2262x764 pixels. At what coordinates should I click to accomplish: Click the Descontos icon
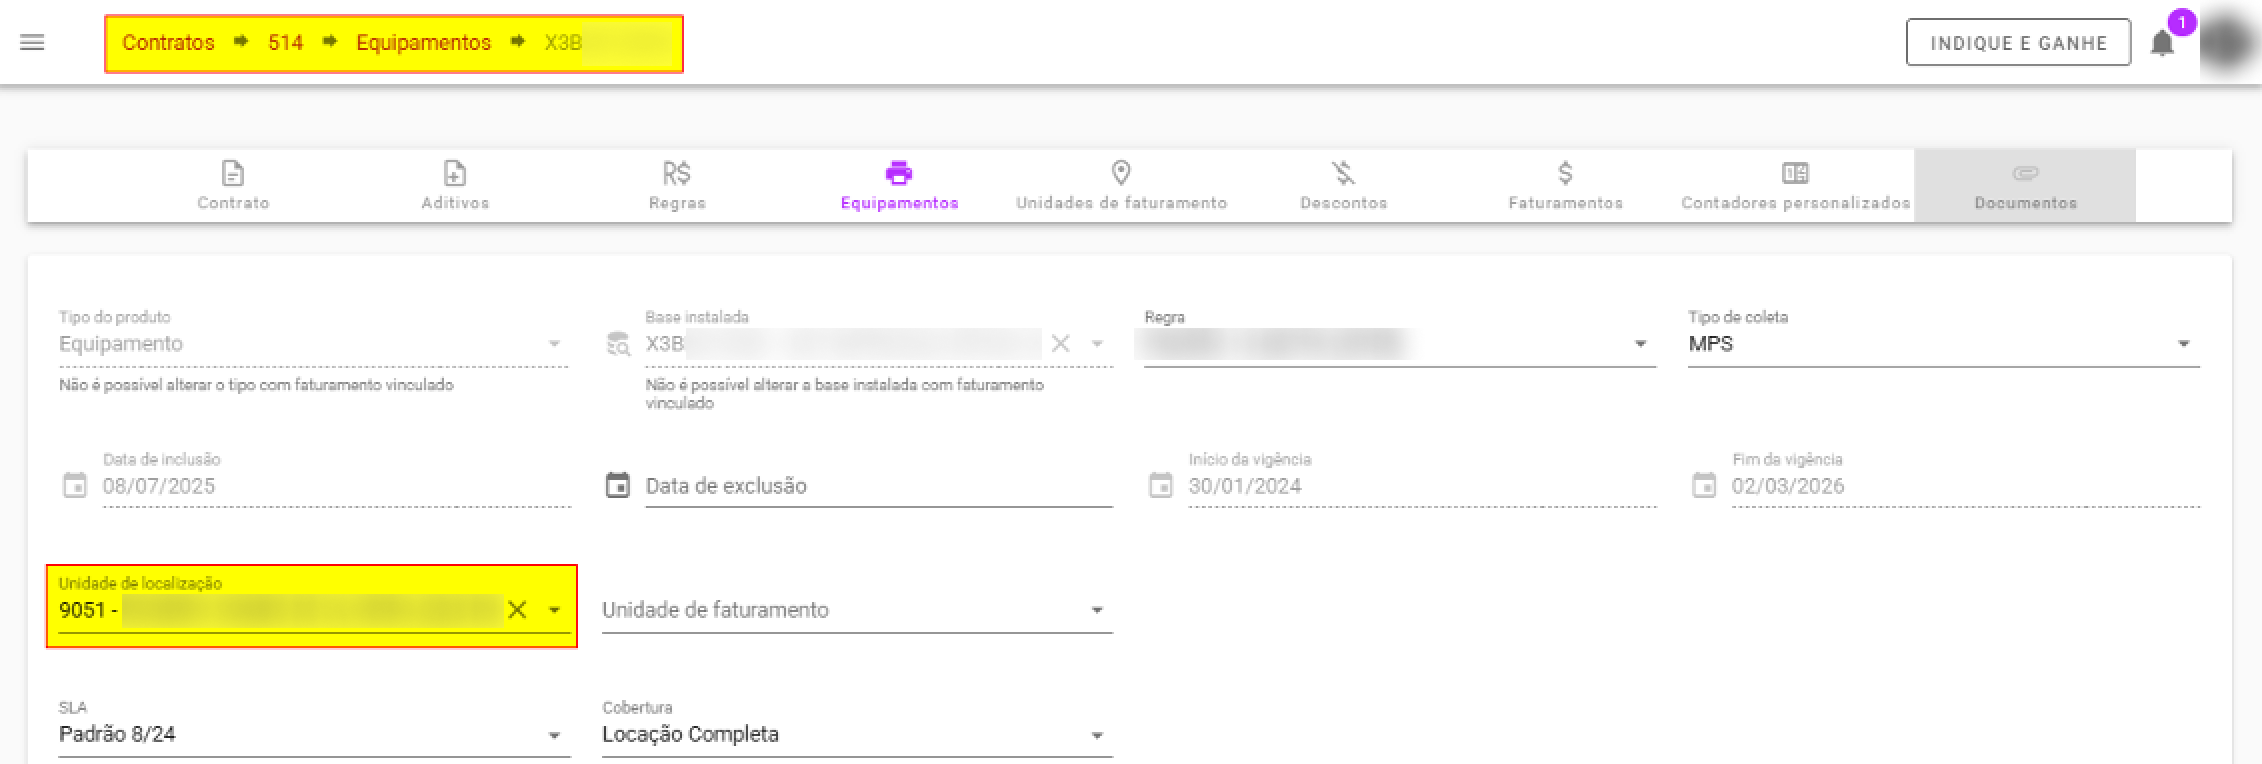point(1343,173)
